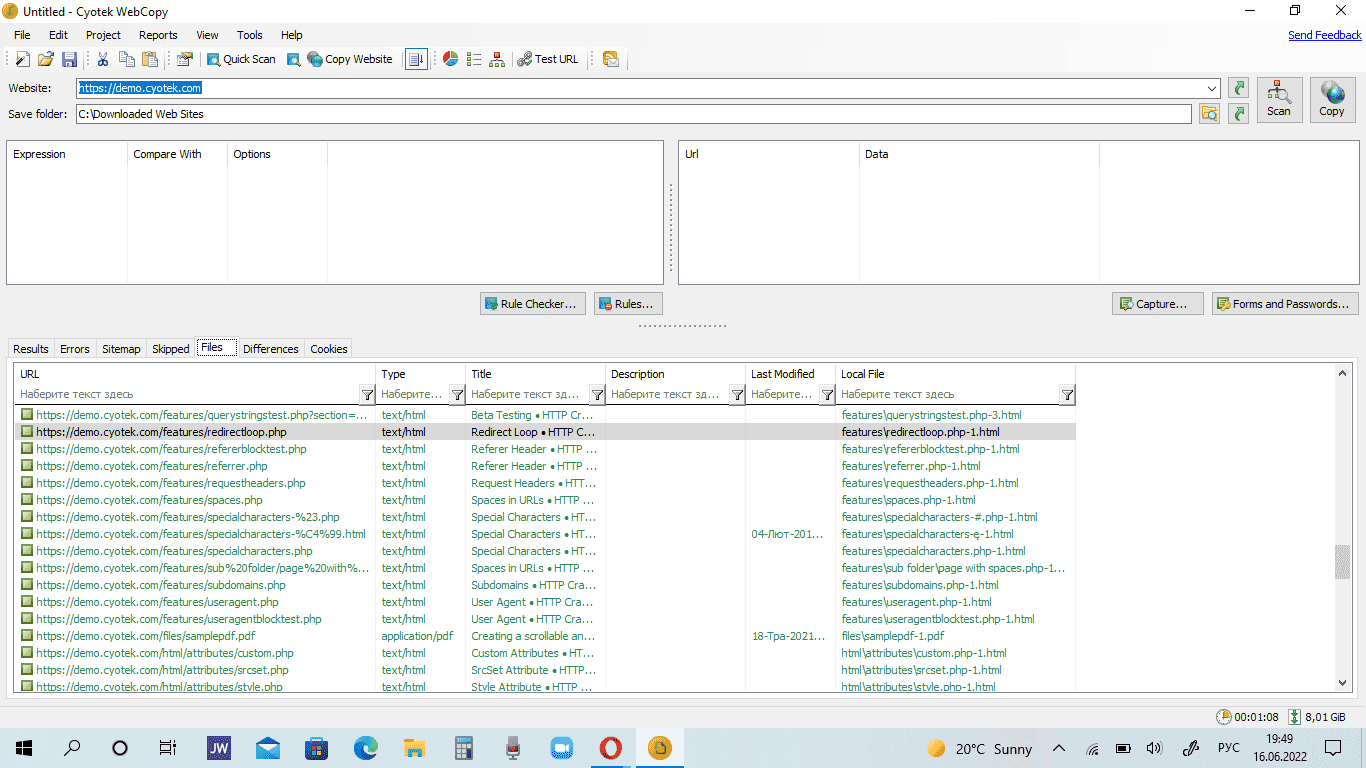This screenshot has width=1366, height=768.
Task: Click the Copy Website toolbar icon
Action: pyautogui.click(x=349, y=59)
